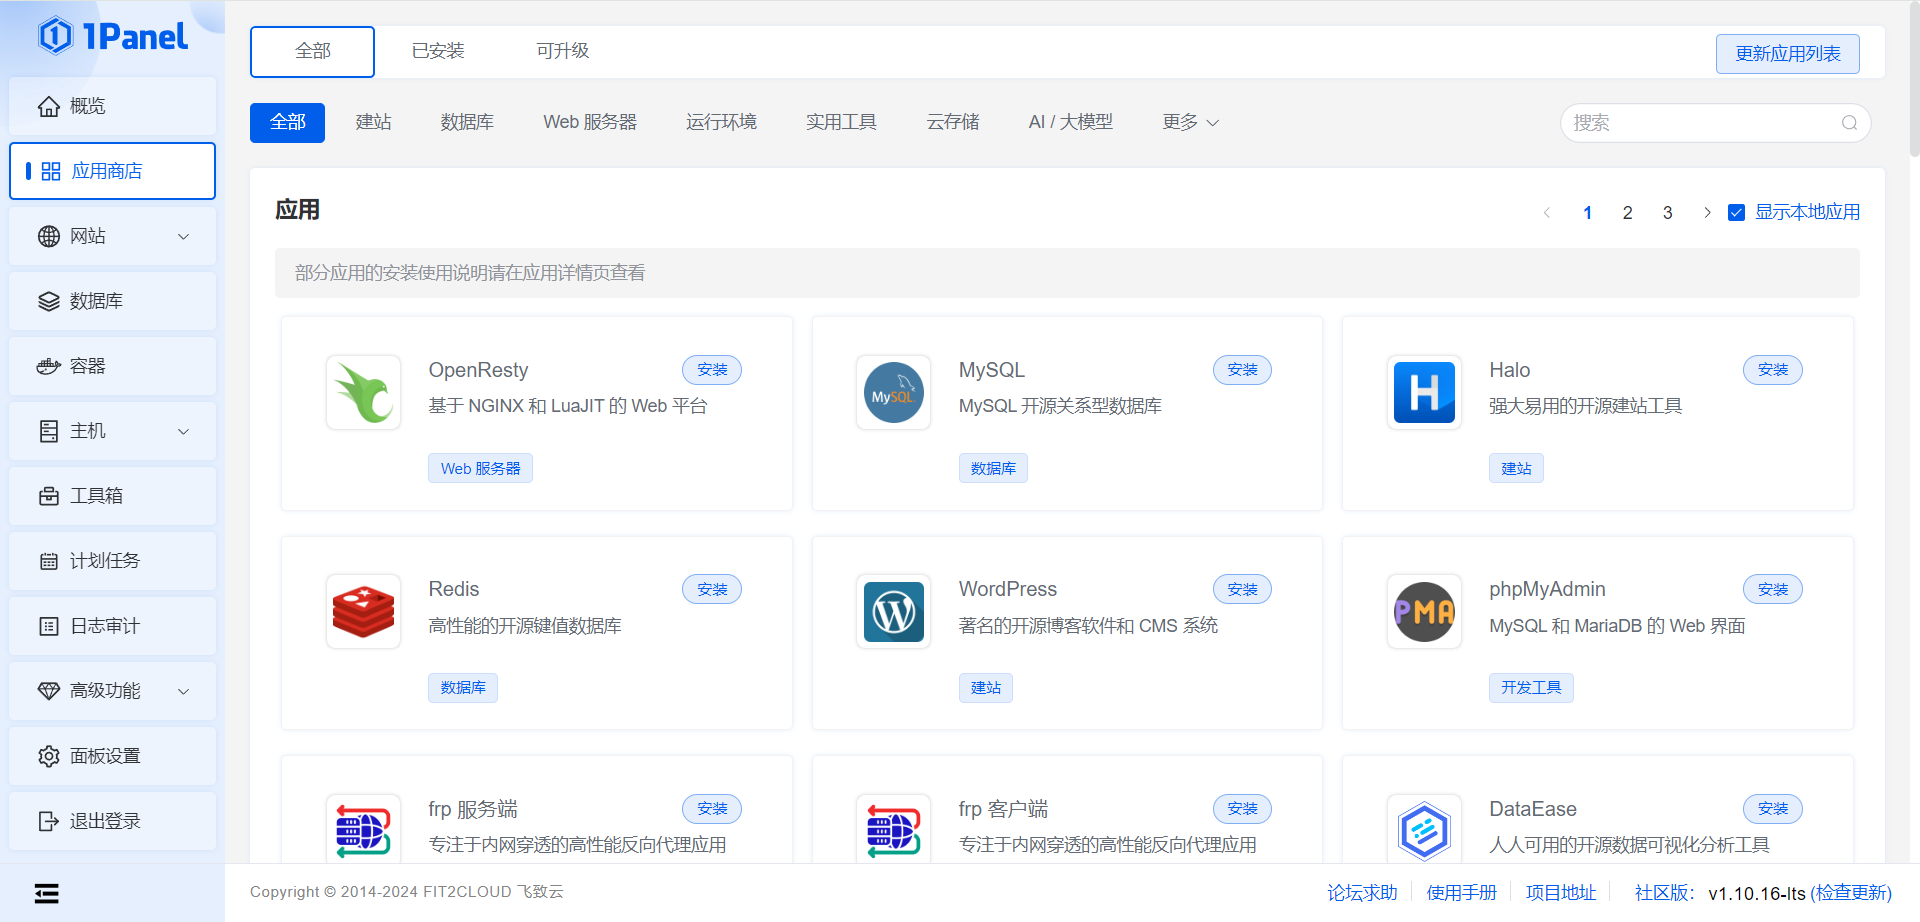Collapse sidebar using bottom menu icon
The height and width of the screenshot is (922, 1920).
pyautogui.click(x=47, y=893)
